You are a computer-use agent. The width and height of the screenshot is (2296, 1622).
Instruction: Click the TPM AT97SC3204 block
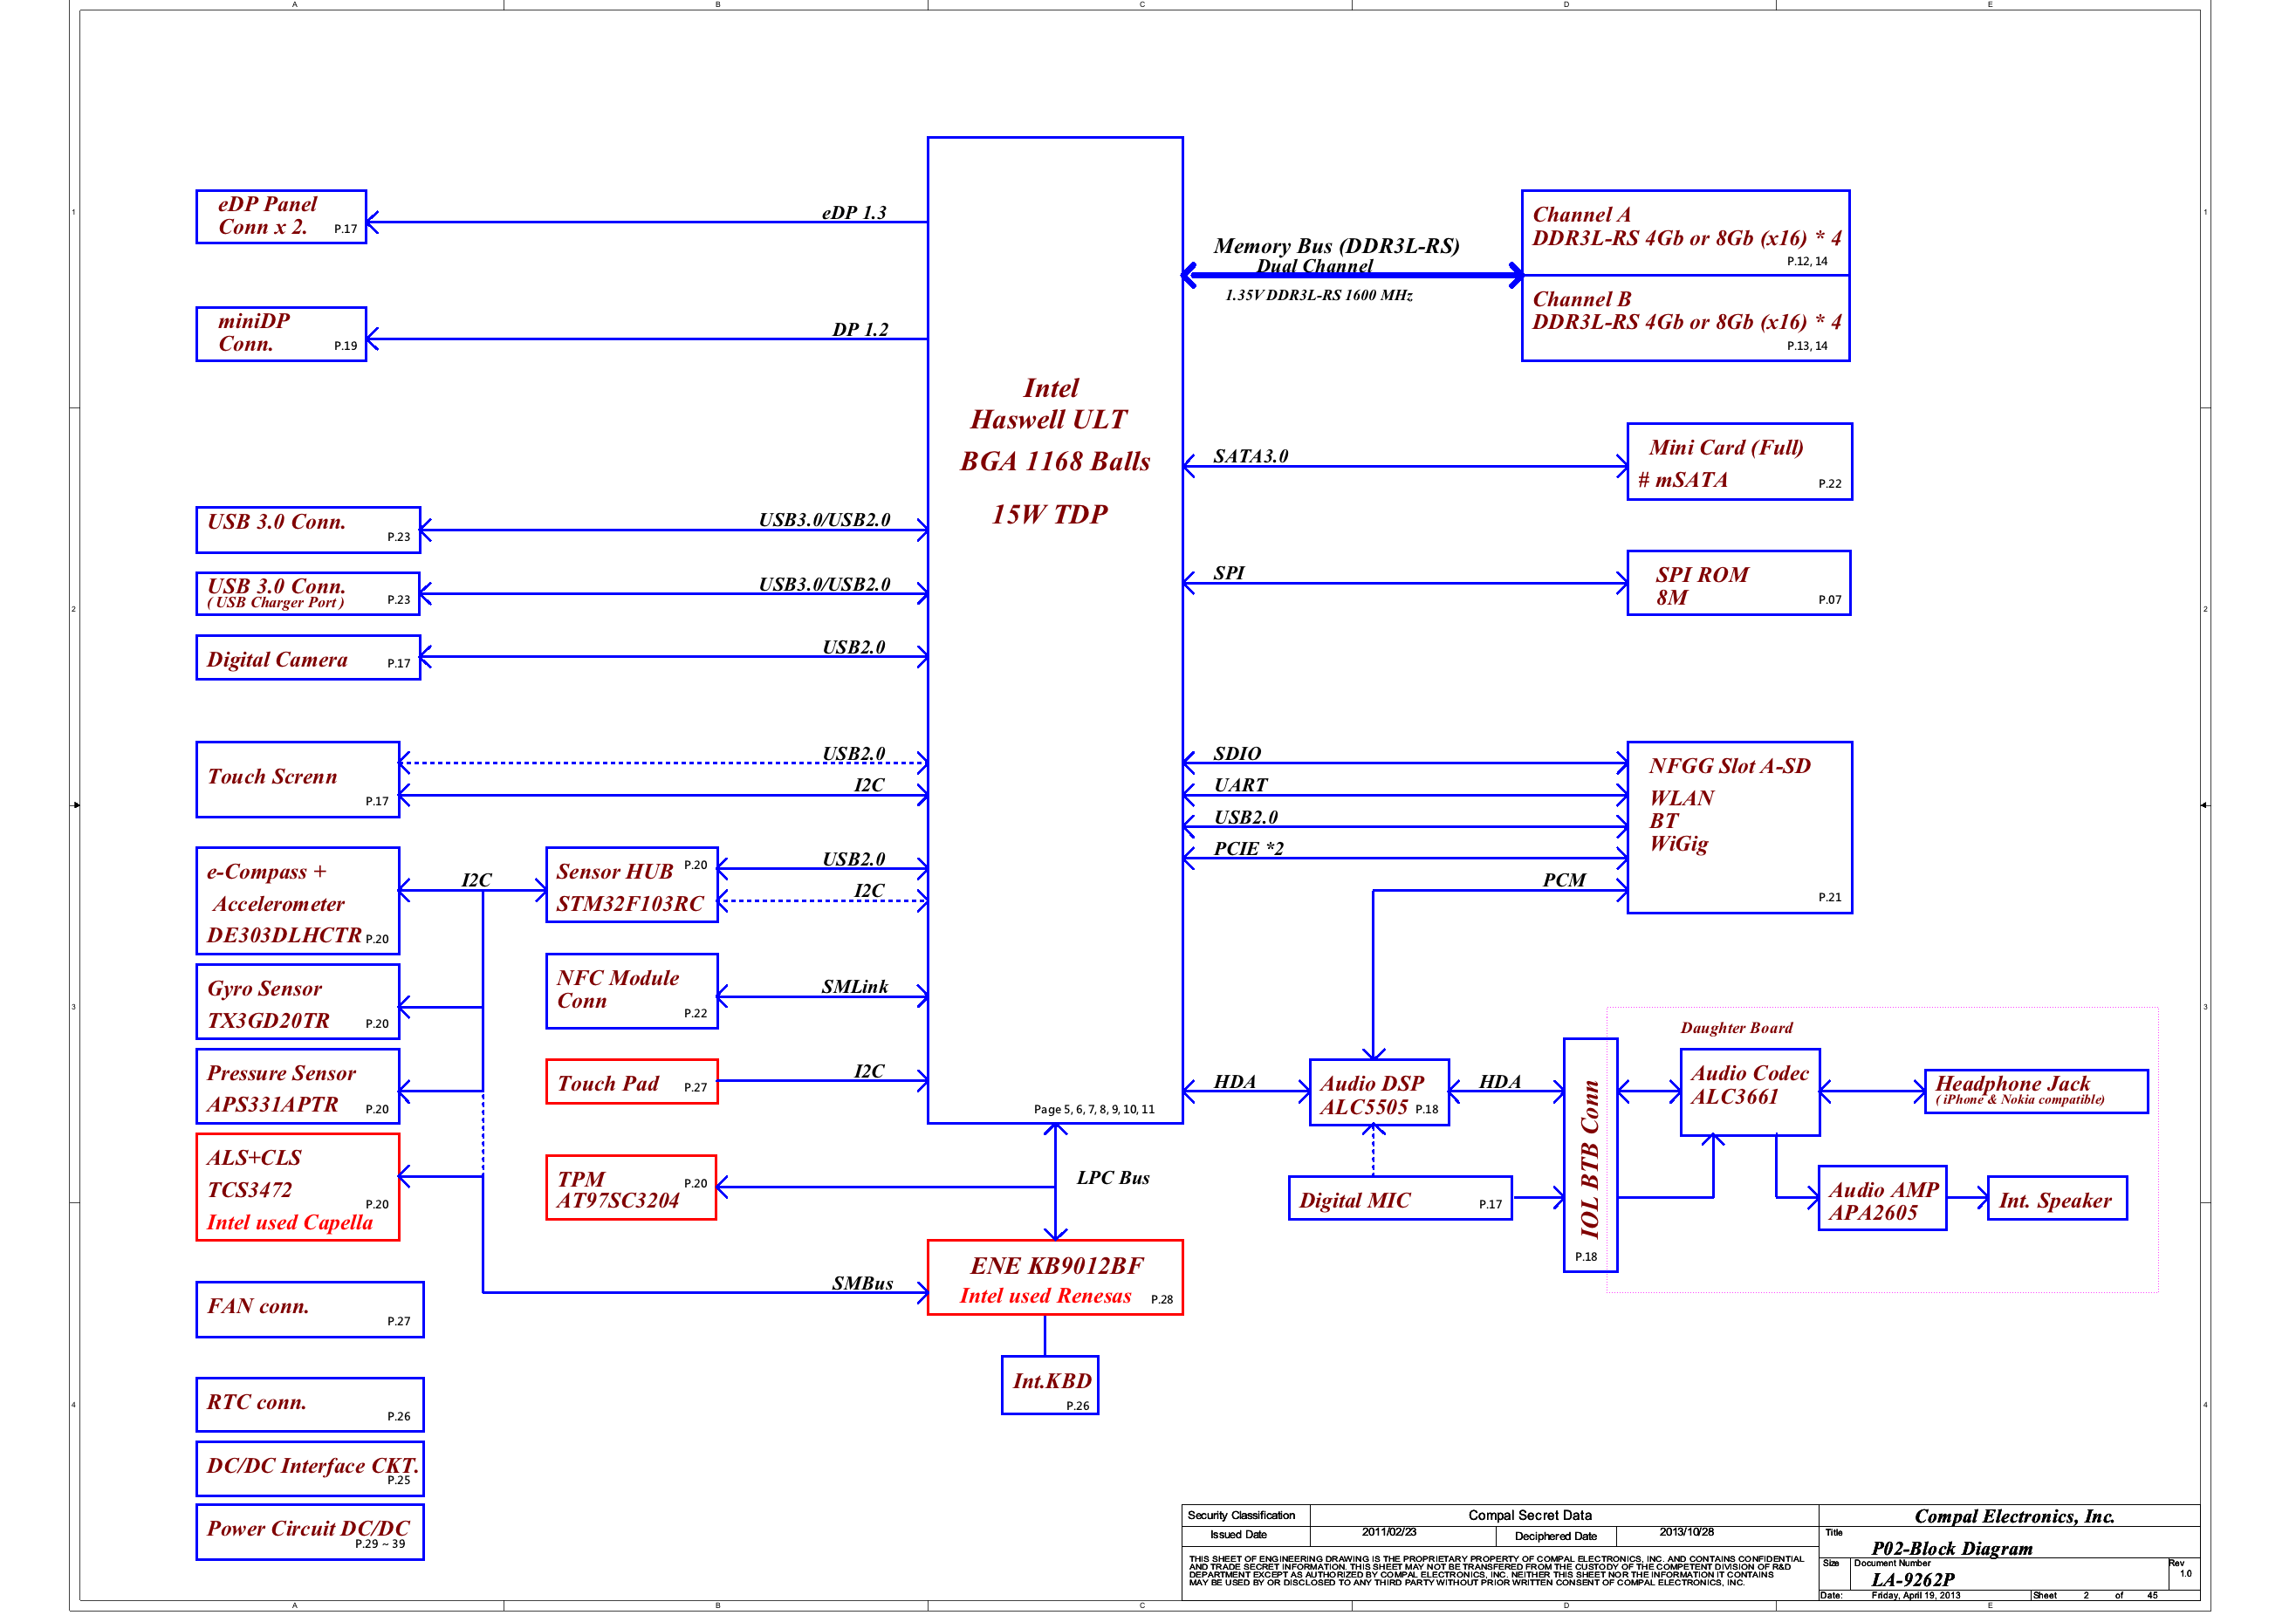(x=632, y=1188)
